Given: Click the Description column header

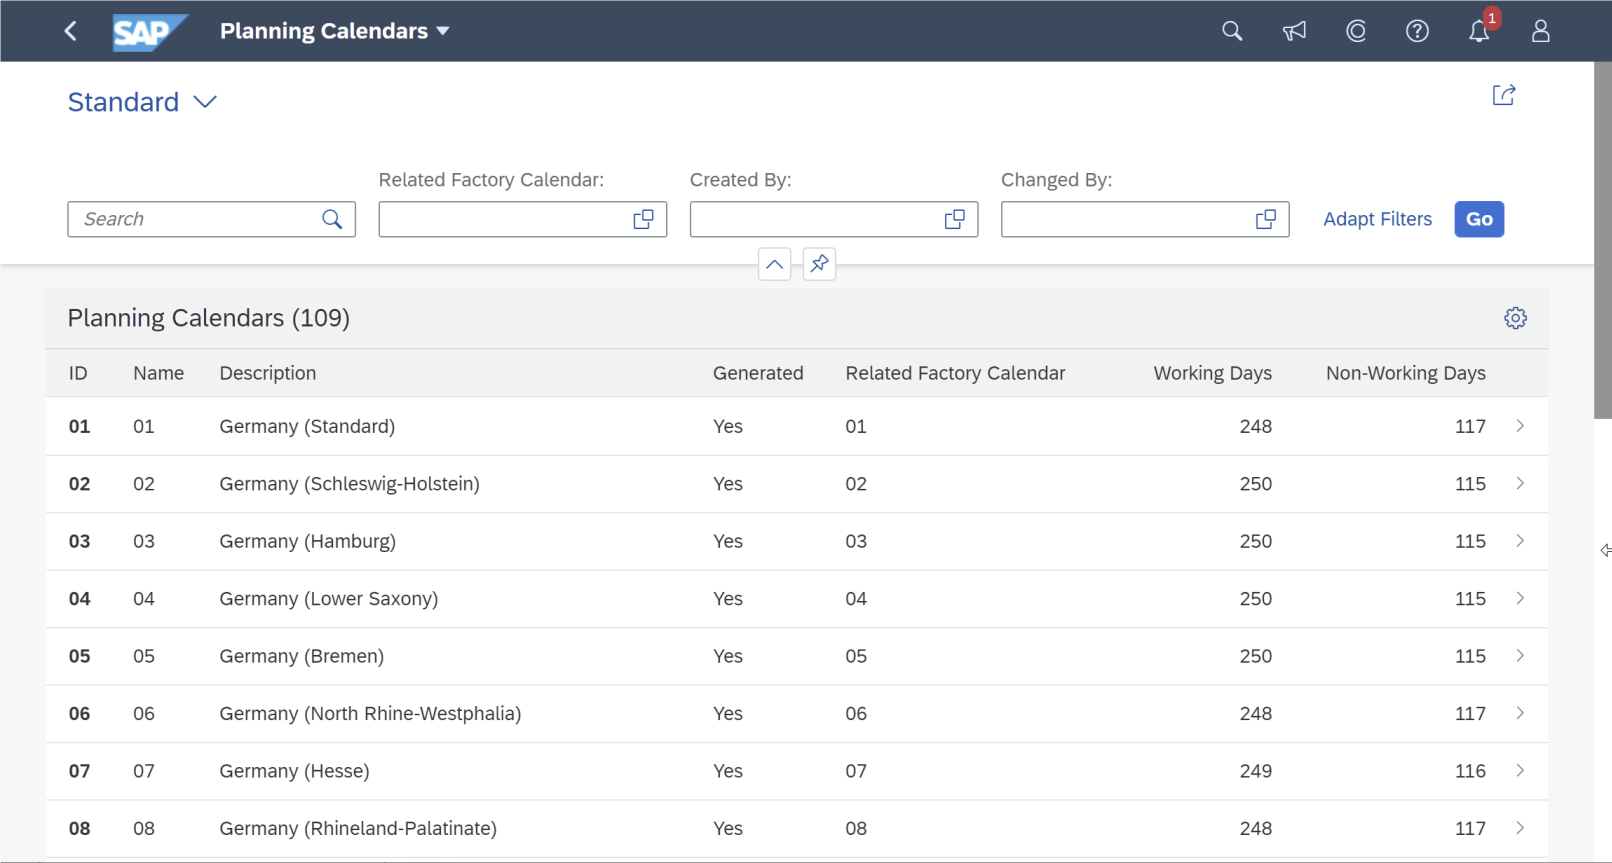Looking at the screenshot, I should (x=267, y=373).
